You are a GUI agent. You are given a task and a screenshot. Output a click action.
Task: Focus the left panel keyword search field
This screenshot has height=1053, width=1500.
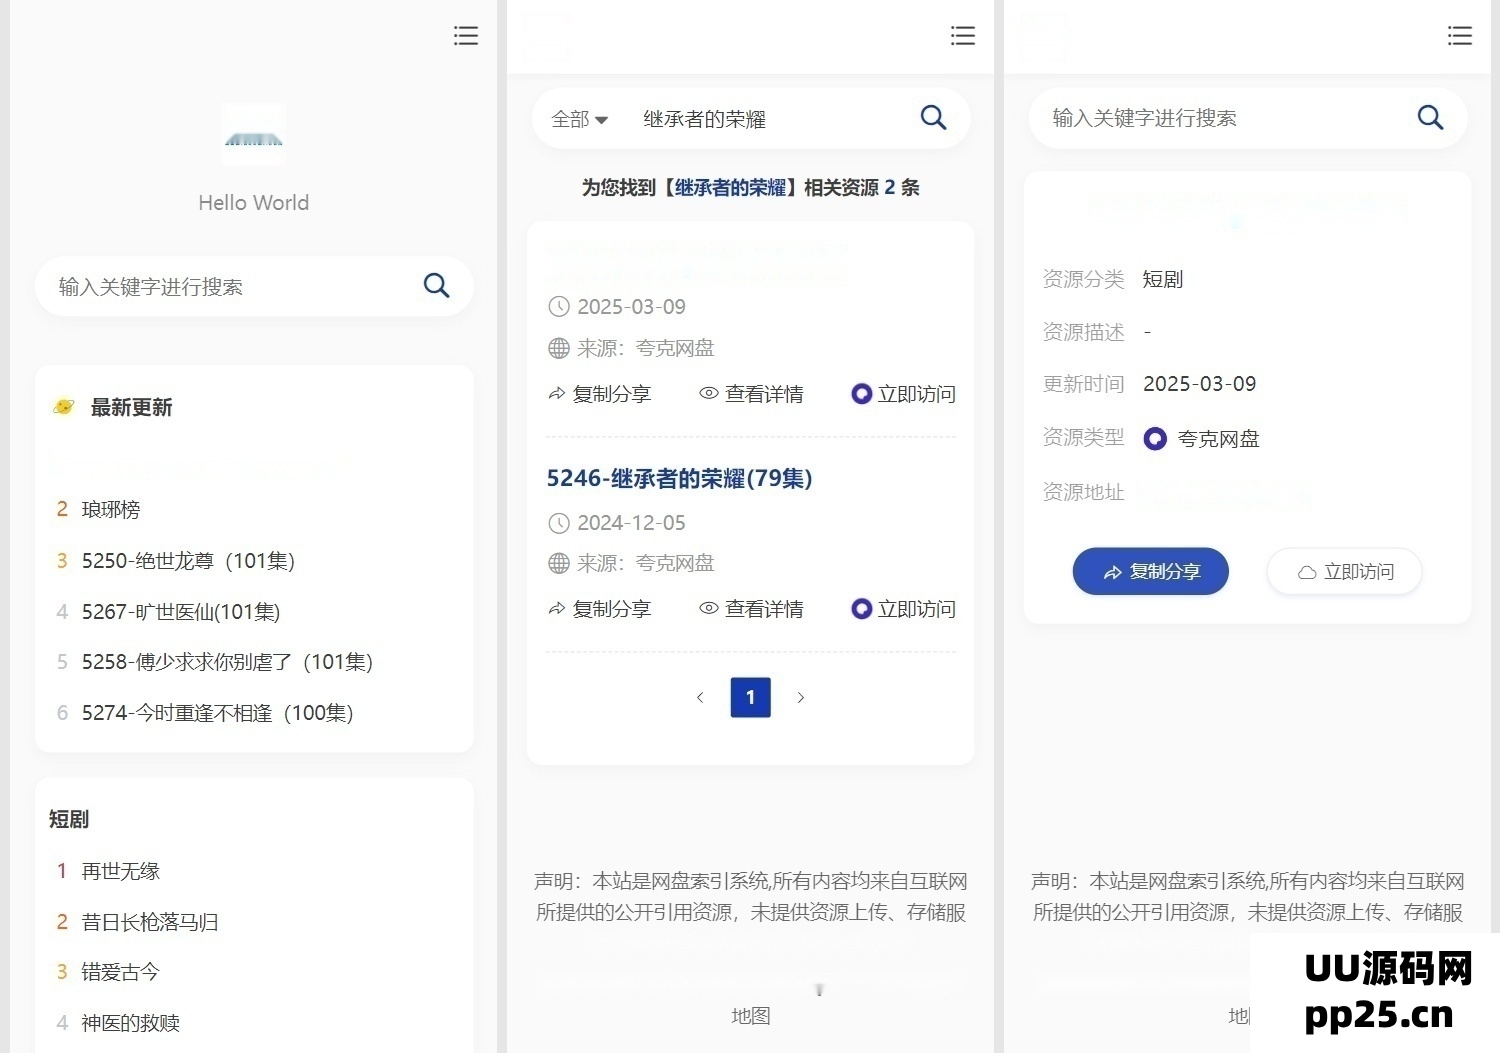coord(230,287)
